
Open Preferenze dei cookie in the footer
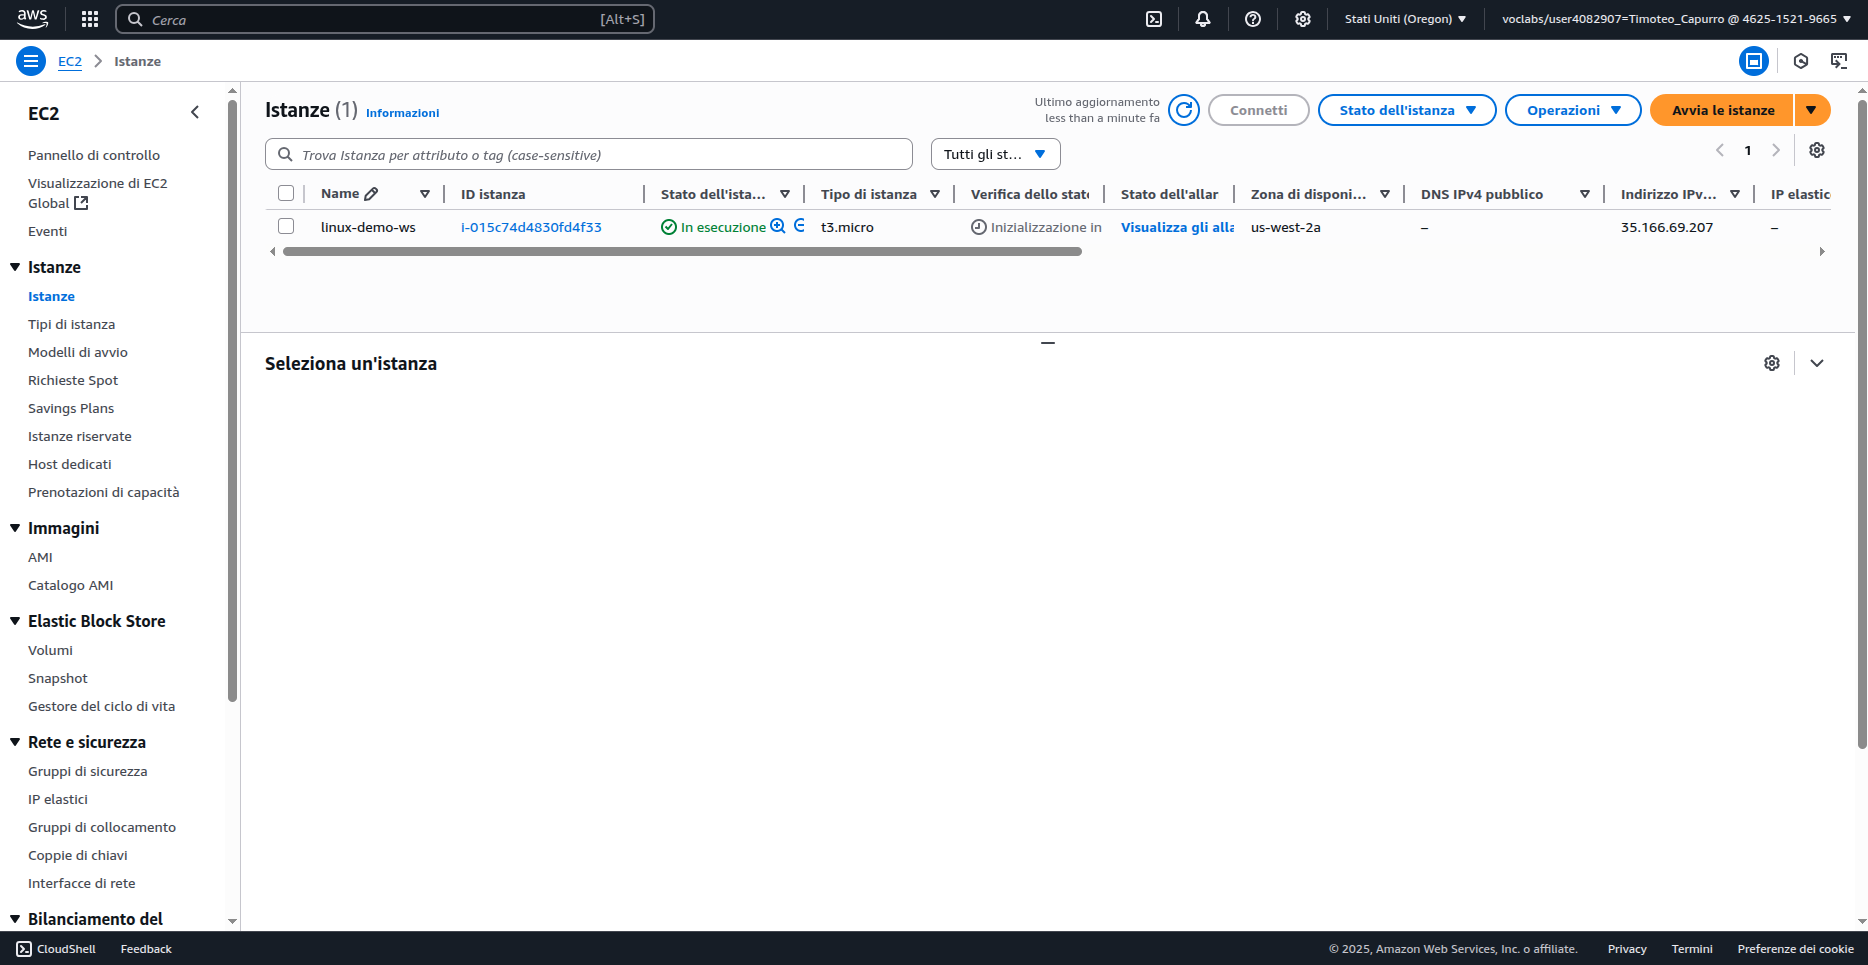coord(1796,949)
